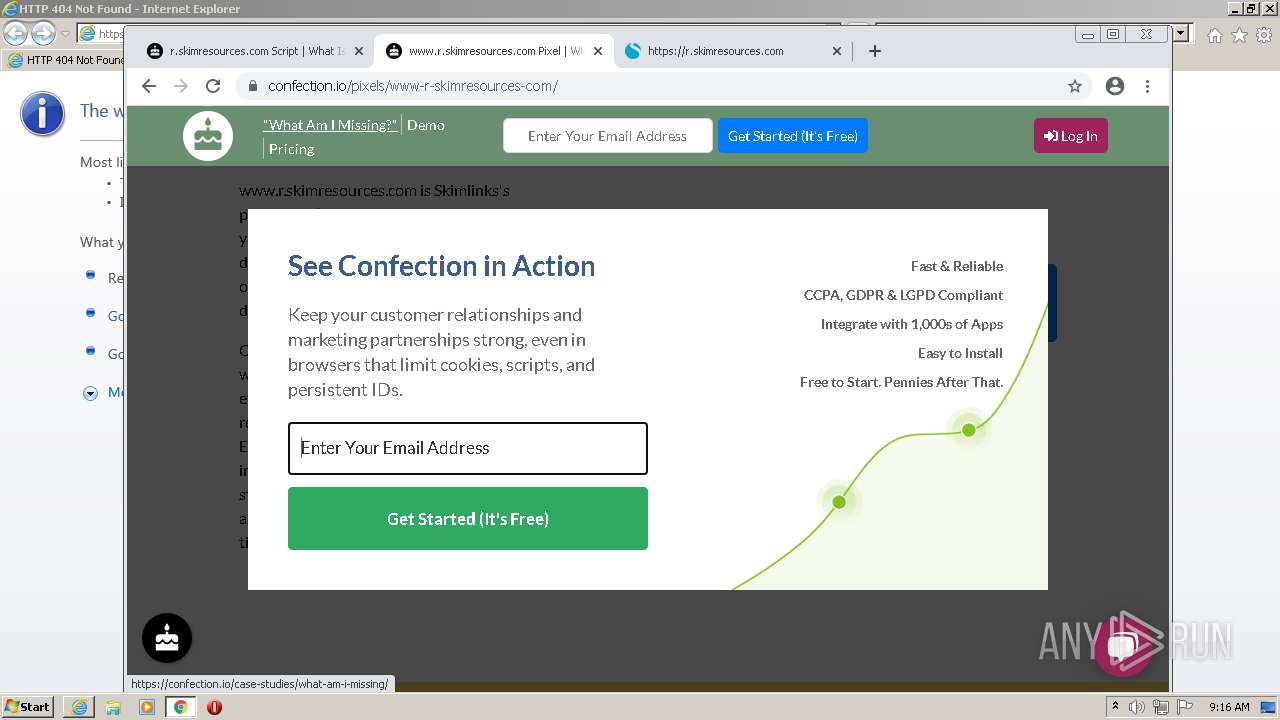
Task: Click the 9:16 AM clock
Action: pyautogui.click(x=1229, y=707)
